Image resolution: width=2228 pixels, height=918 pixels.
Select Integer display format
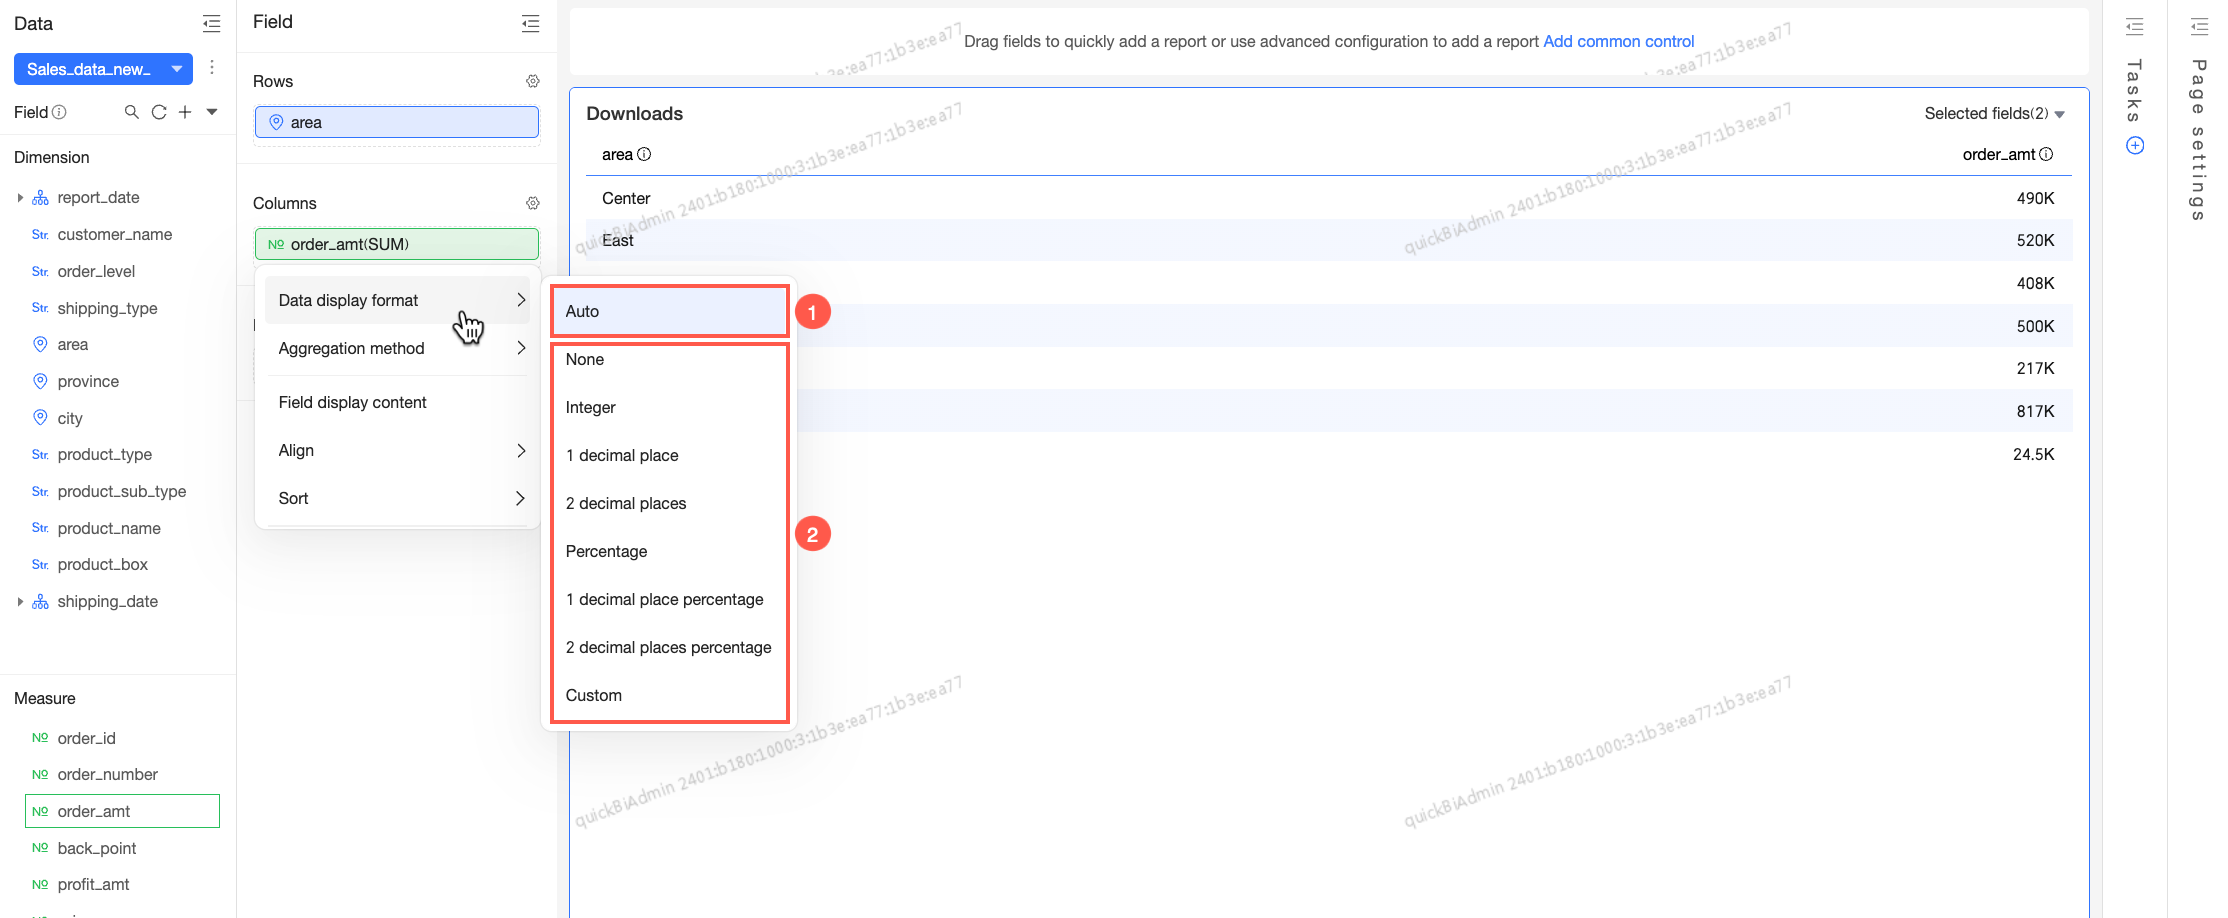[x=669, y=407]
